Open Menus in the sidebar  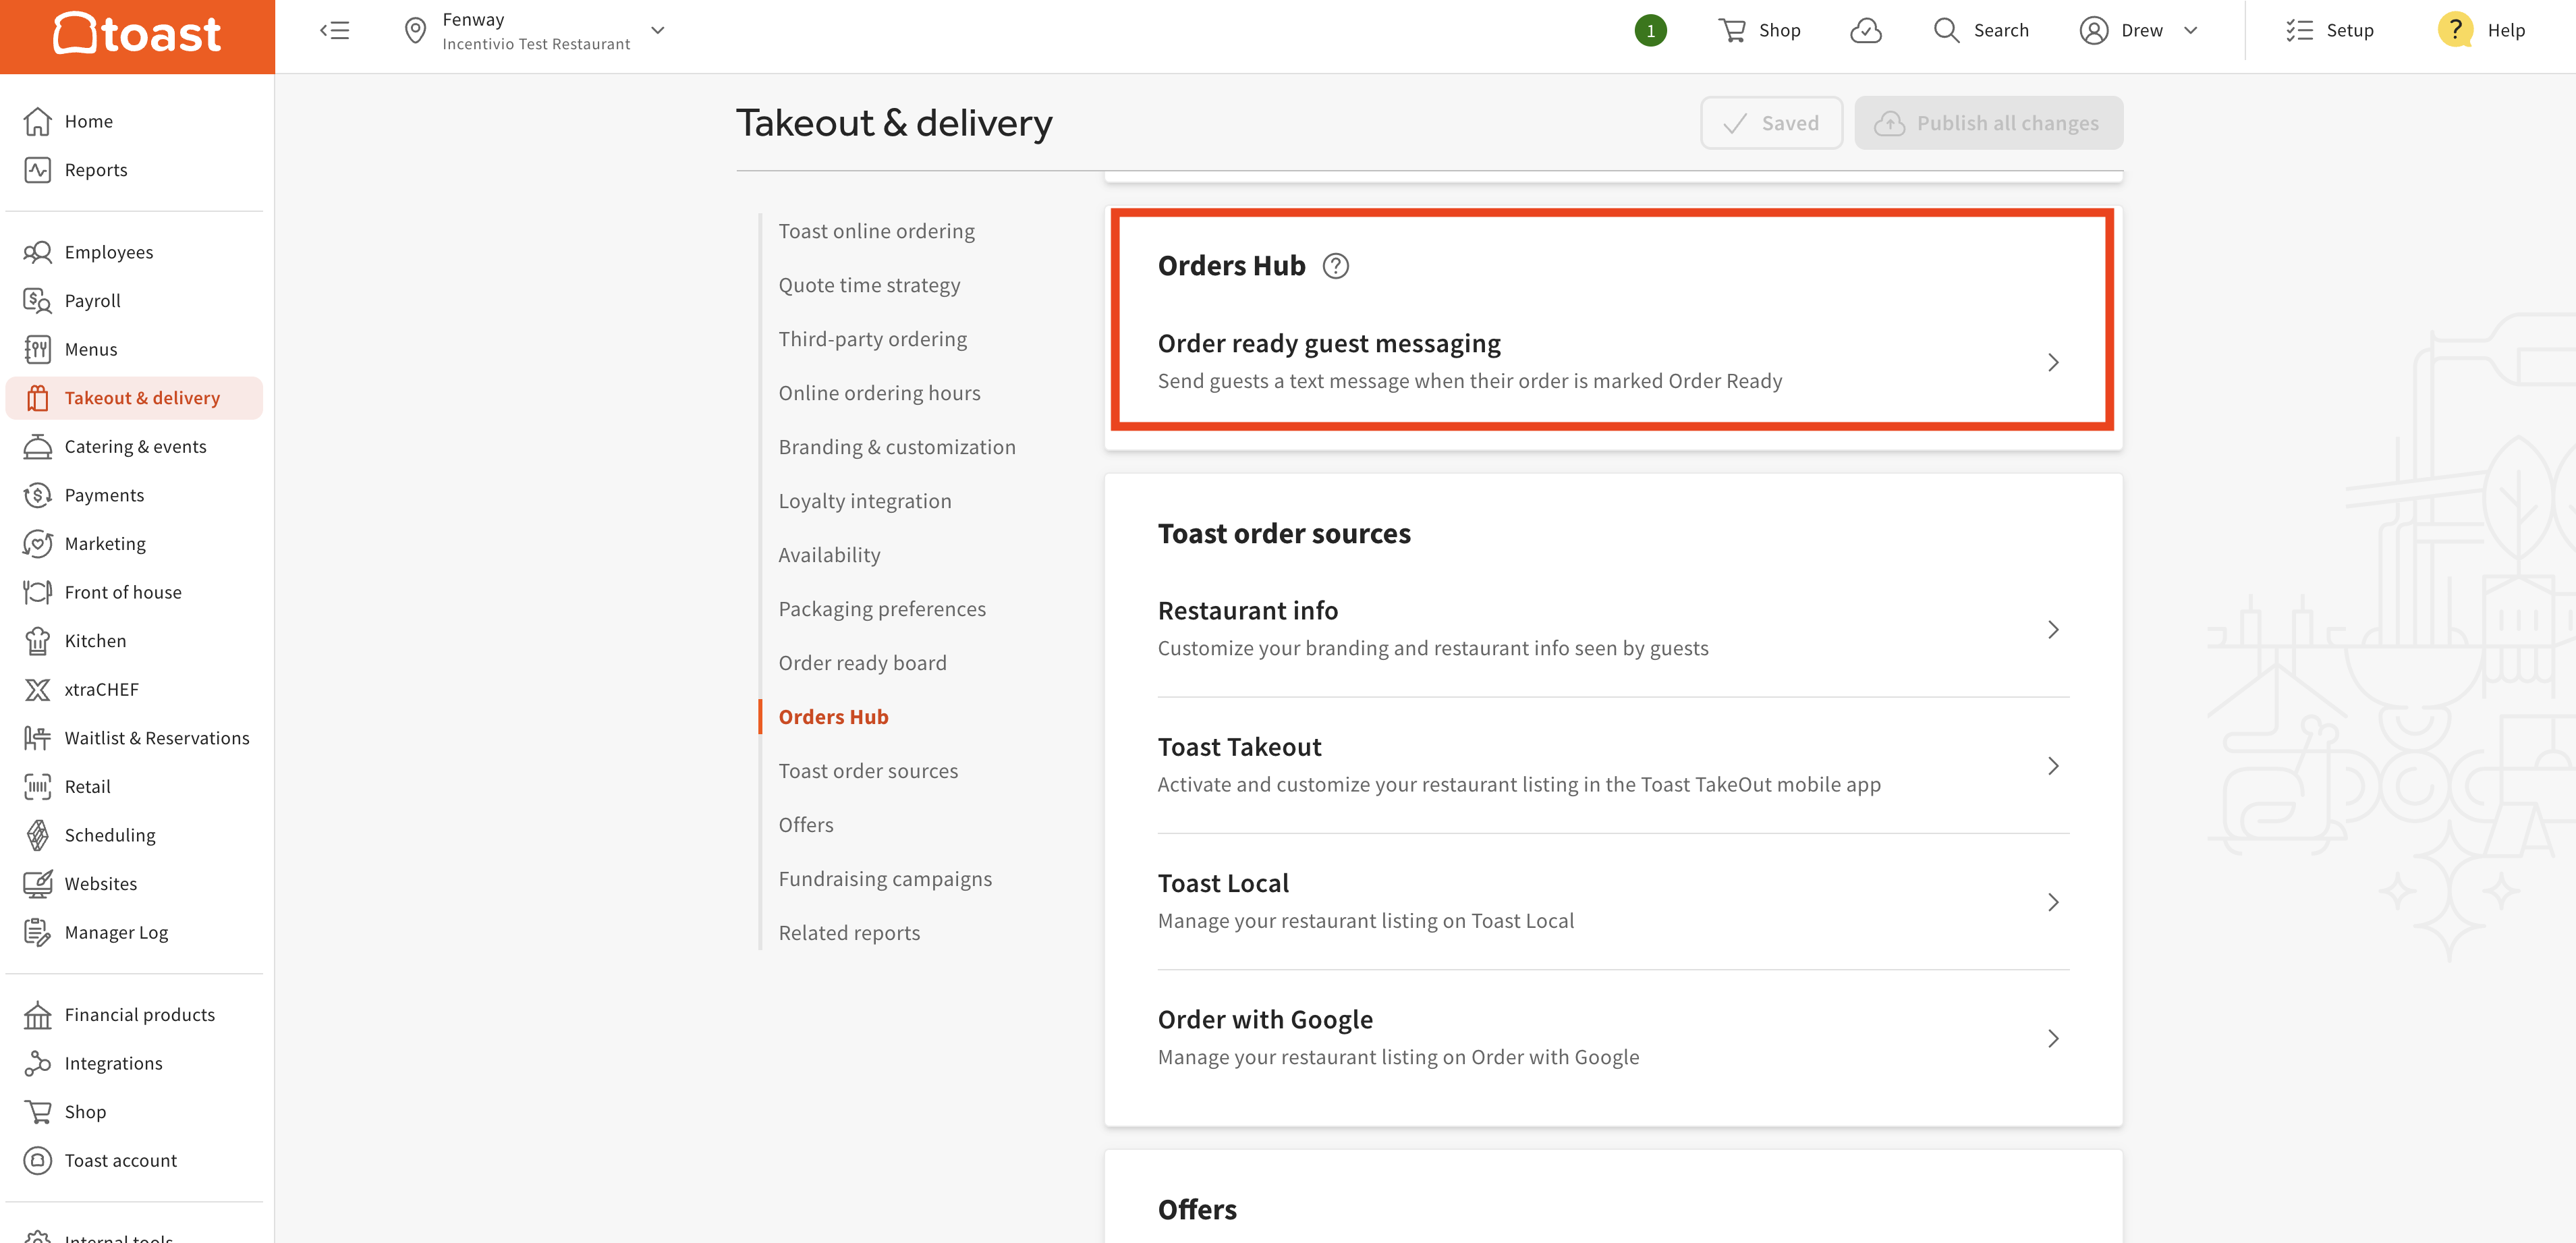click(134, 349)
